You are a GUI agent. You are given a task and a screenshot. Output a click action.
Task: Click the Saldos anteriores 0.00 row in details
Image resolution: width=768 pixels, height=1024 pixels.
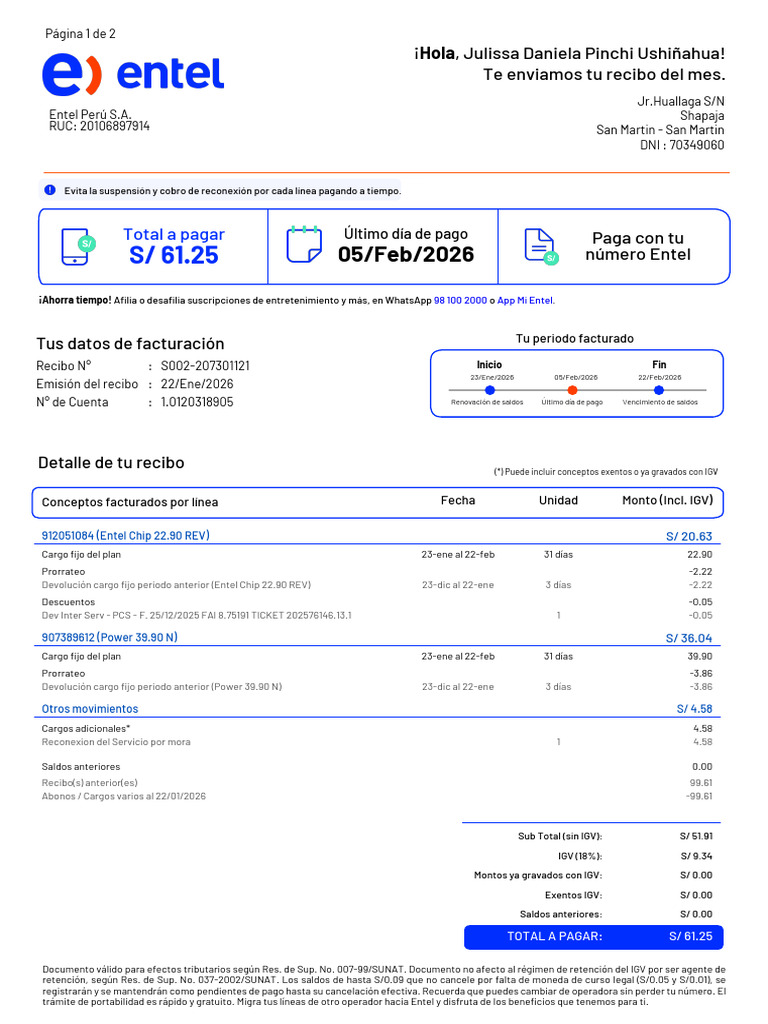tap(377, 767)
